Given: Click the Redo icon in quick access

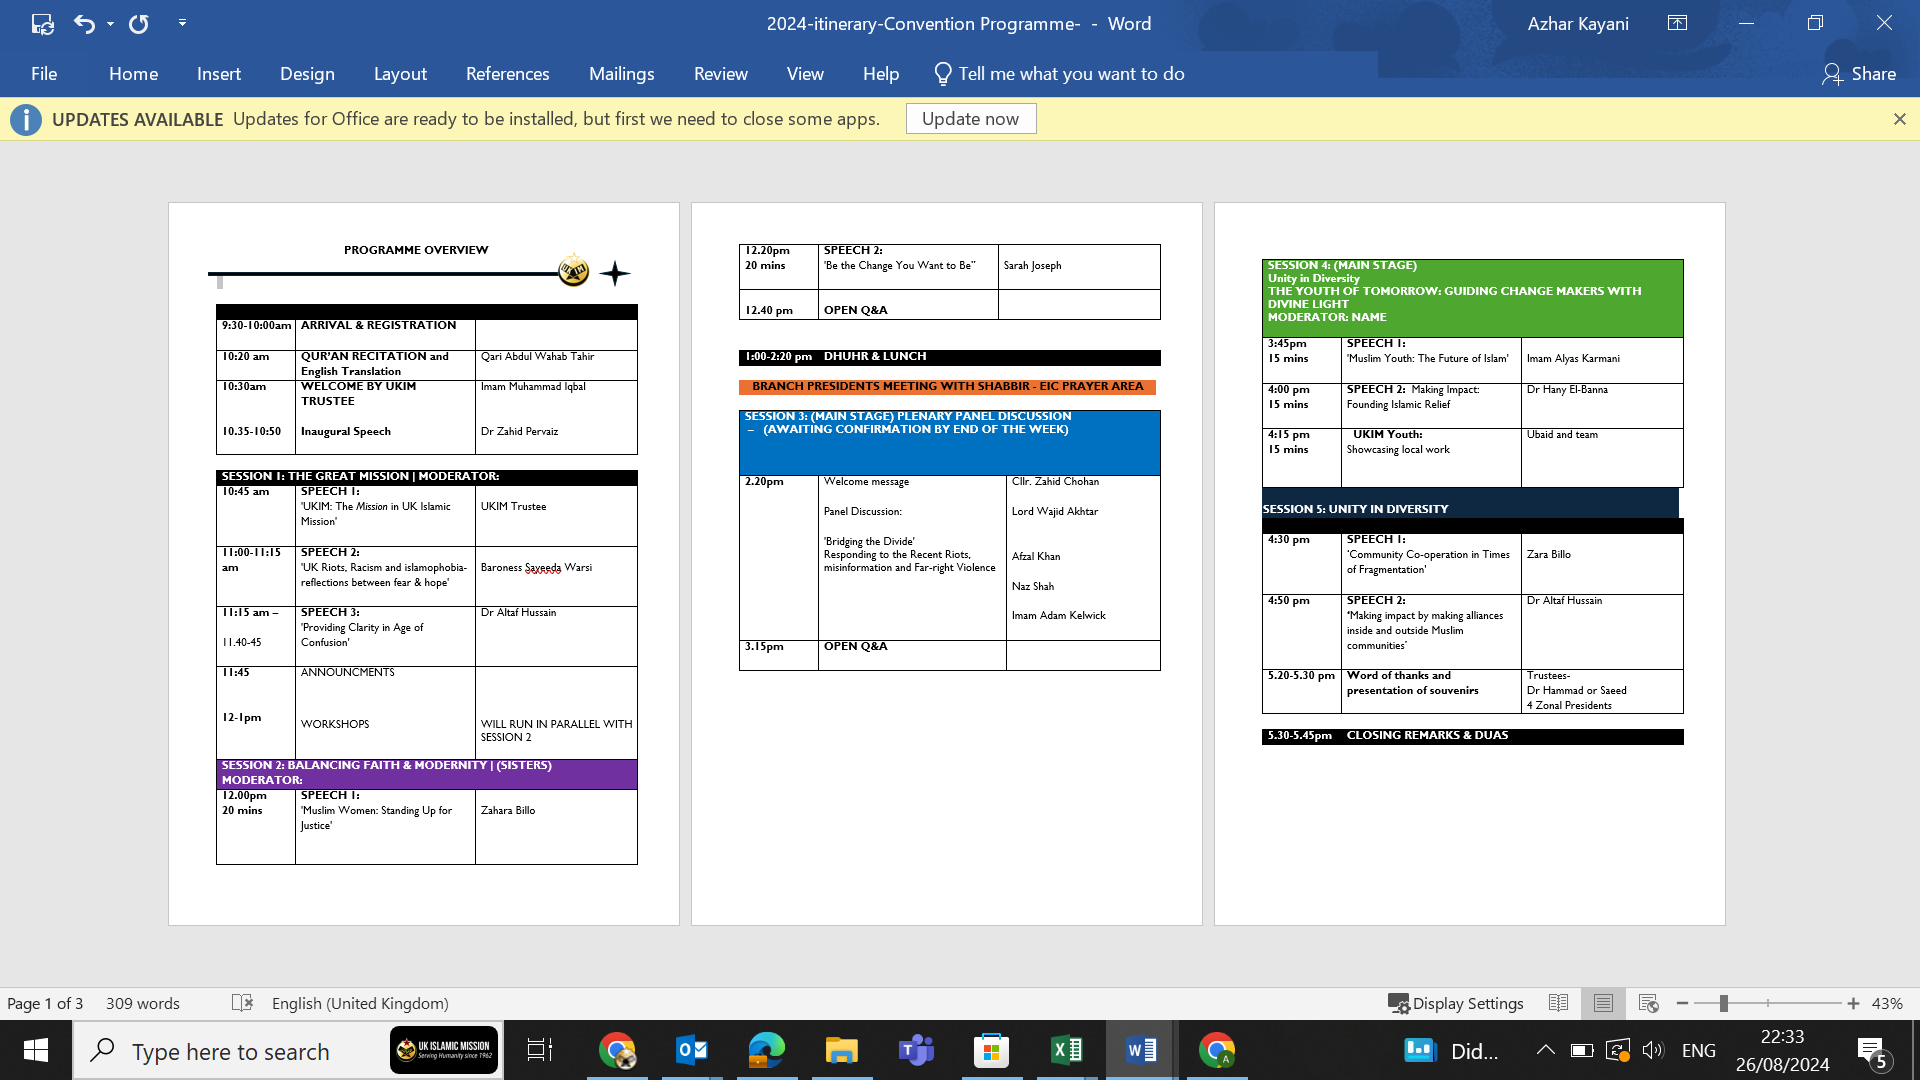Looking at the screenshot, I should click(x=139, y=23).
